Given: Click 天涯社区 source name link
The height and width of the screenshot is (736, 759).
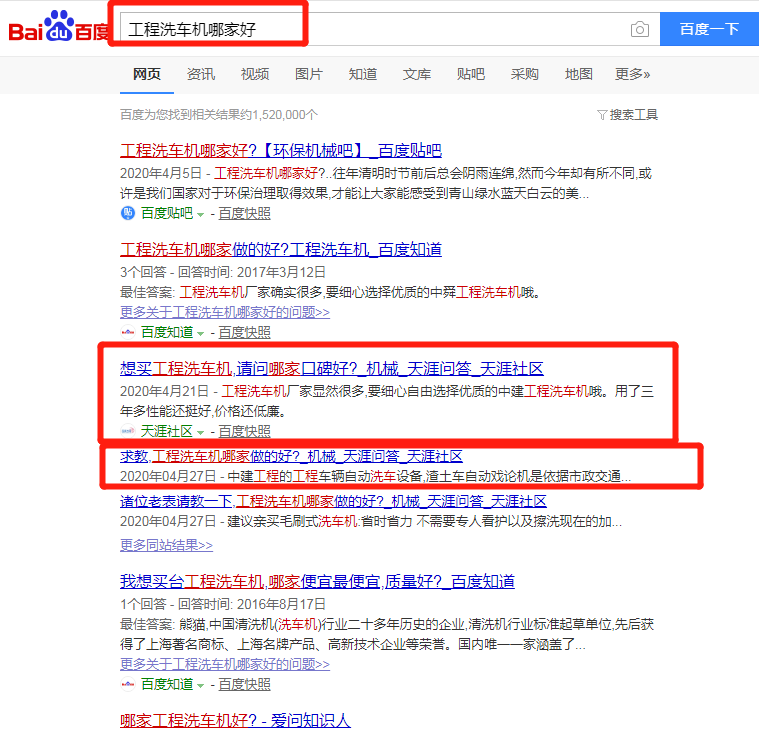Looking at the screenshot, I should click(x=167, y=431).
